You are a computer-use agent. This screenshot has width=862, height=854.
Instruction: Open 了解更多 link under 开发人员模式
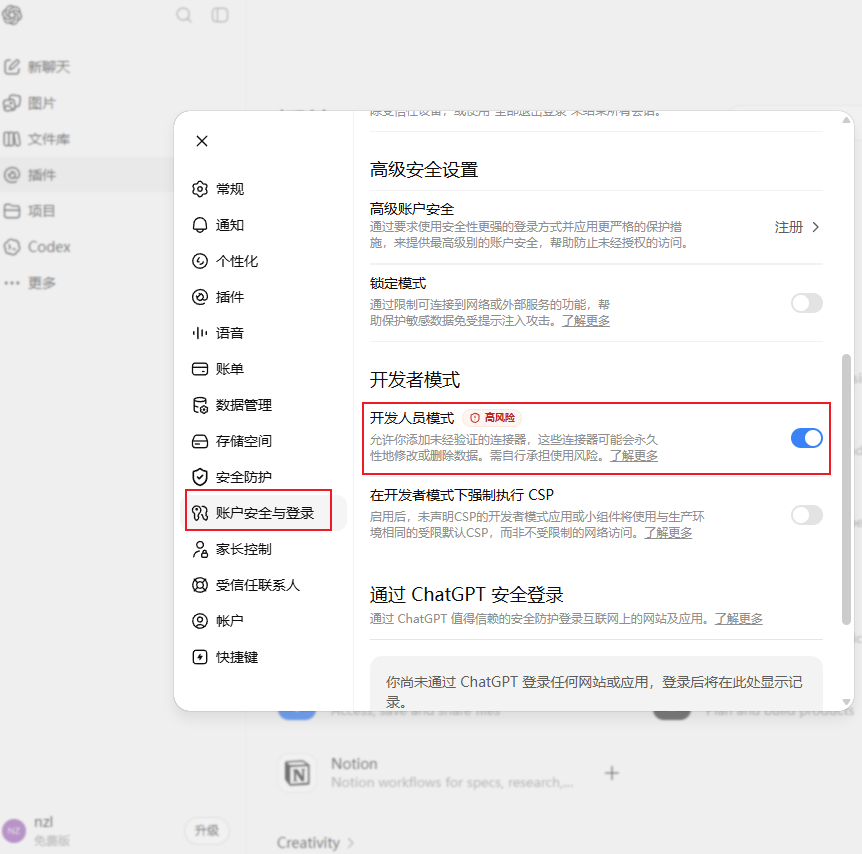tap(634, 455)
